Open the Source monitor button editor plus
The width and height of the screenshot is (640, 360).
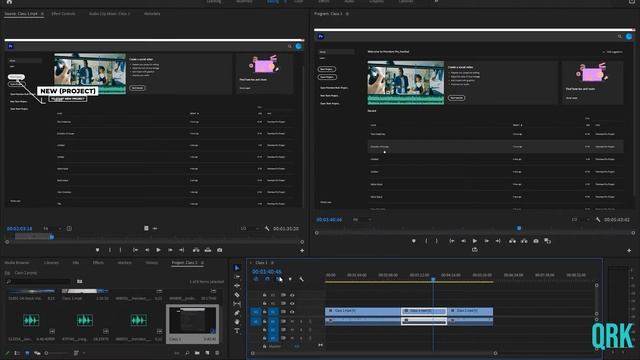[x=302, y=250]
